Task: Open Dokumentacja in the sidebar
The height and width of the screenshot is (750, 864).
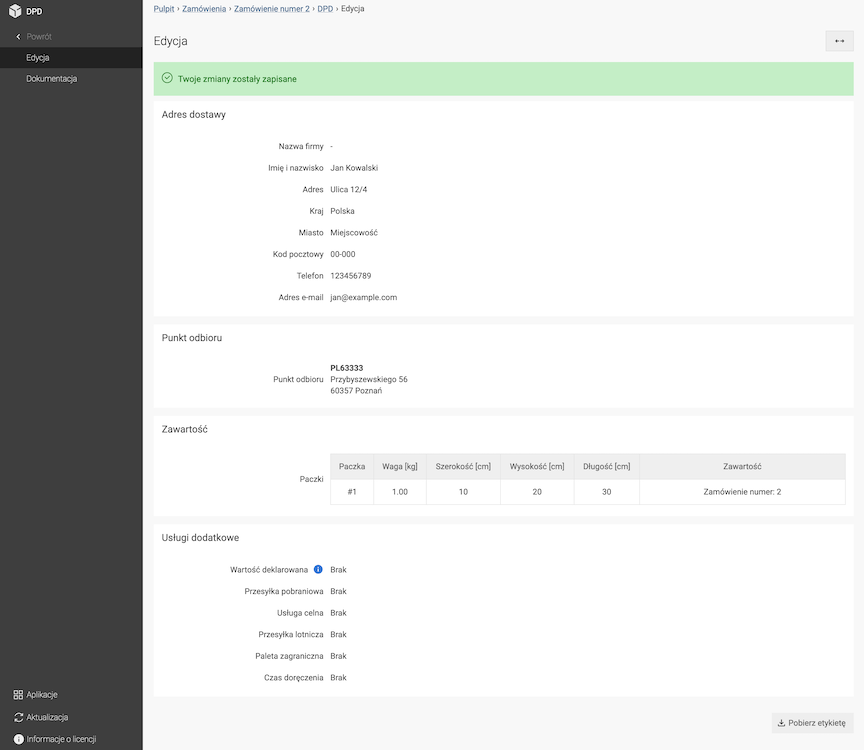Action: [71, 79]
